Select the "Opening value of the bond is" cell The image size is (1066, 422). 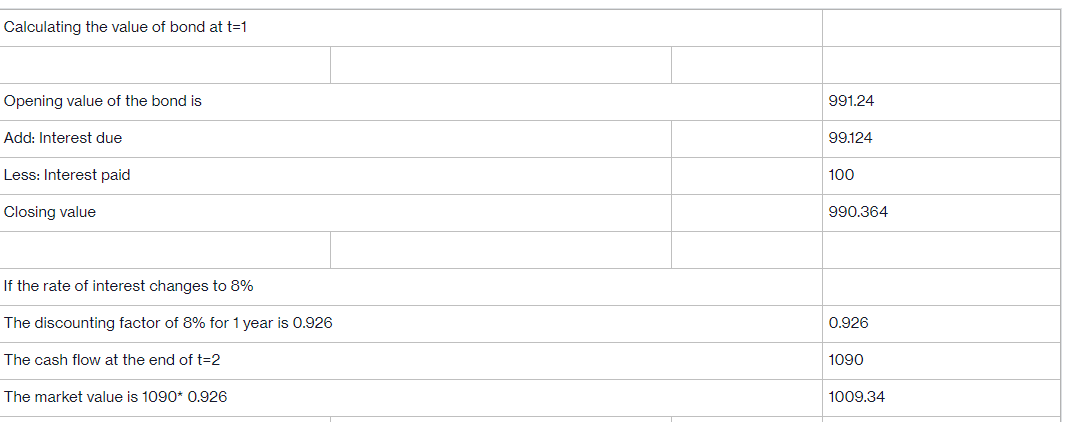tap(103, 101)
